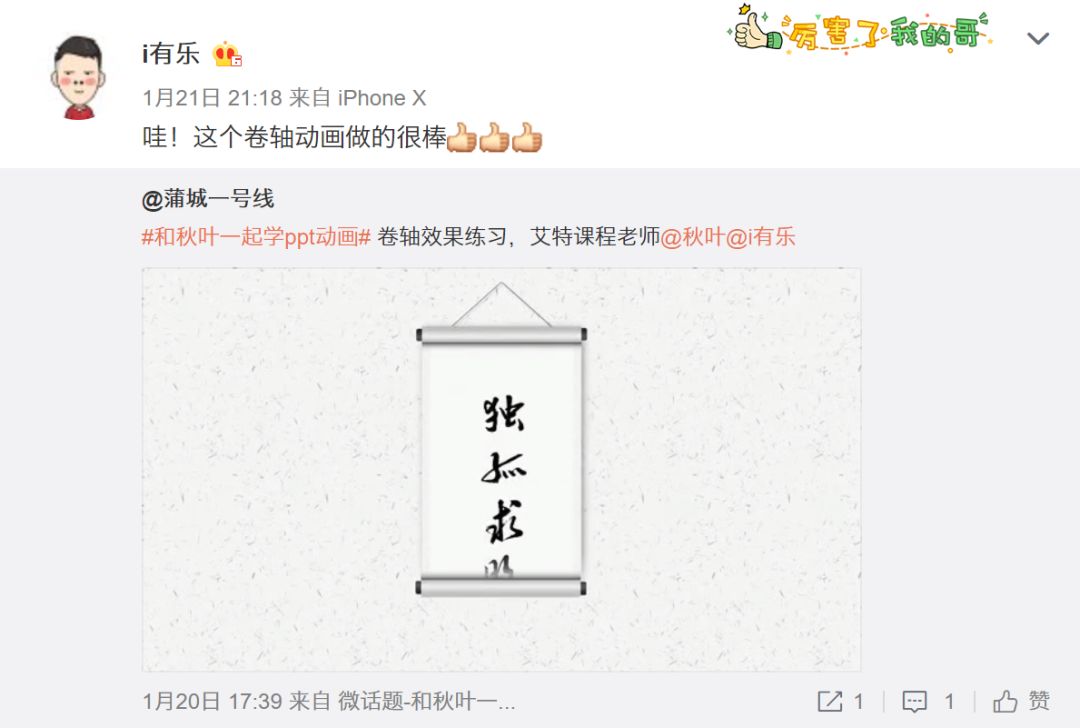This screenshot has height=728, width=1080.
Task: Expand the post options chevron
Action: tap(1038, 39)
